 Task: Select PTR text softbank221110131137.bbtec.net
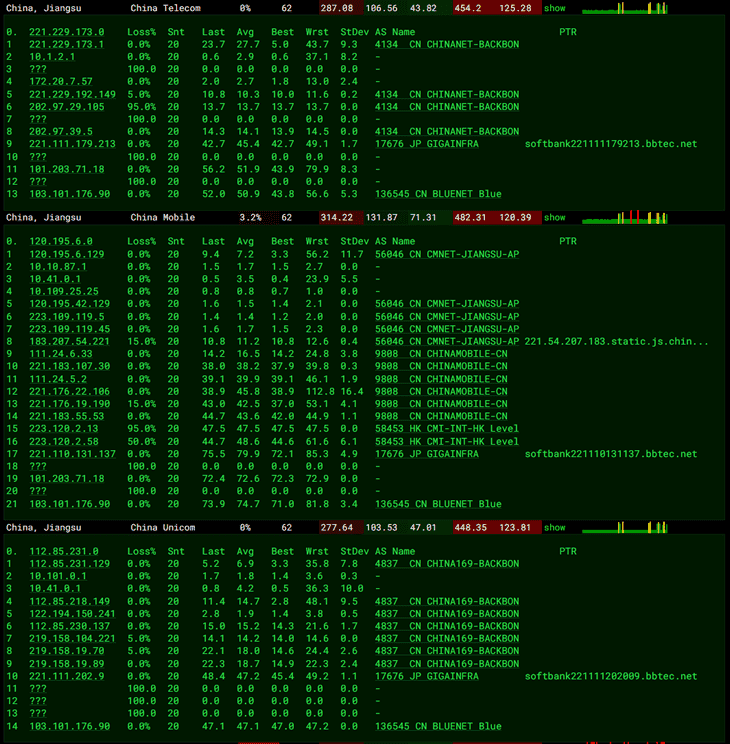[x=611, y=454]
